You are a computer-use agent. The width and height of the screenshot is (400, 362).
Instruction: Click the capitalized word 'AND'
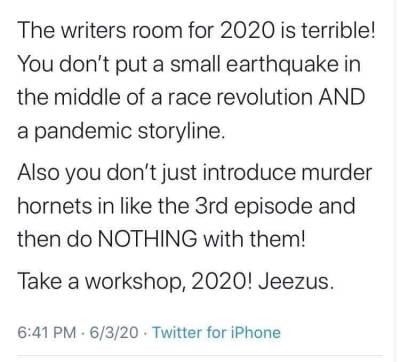click(342, 97)
